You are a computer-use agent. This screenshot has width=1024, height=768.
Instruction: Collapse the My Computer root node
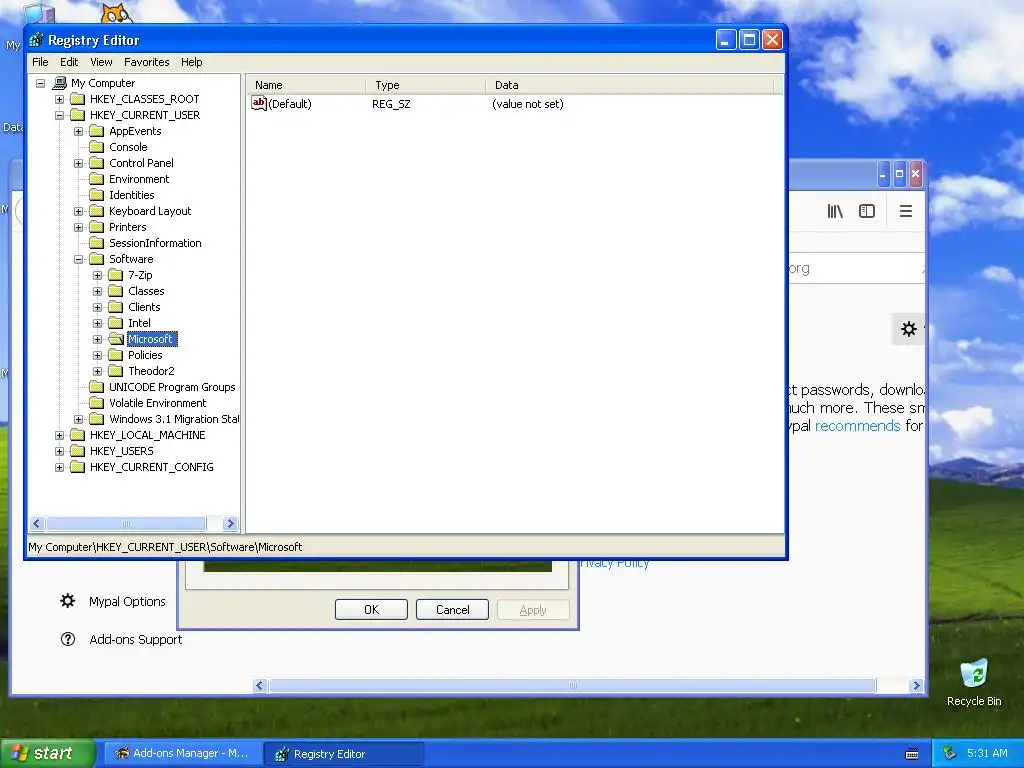click(40, 83)
